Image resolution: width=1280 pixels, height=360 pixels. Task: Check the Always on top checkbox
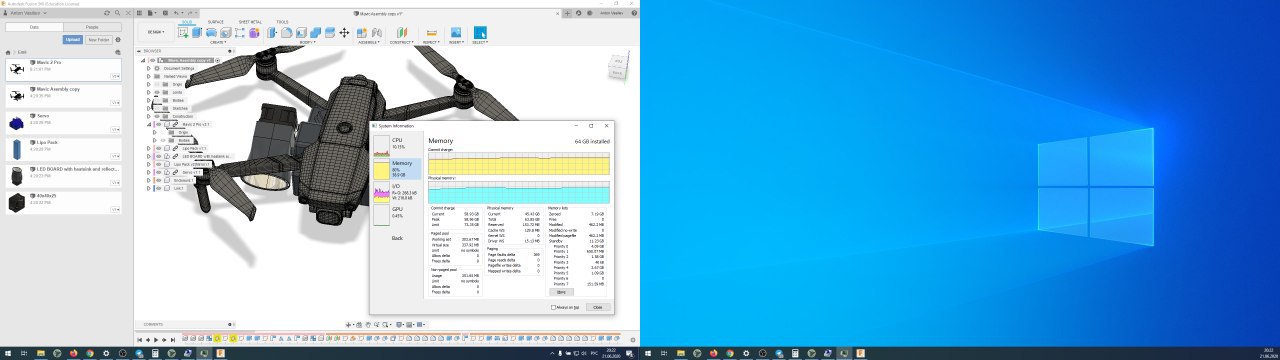click(552, 307)
